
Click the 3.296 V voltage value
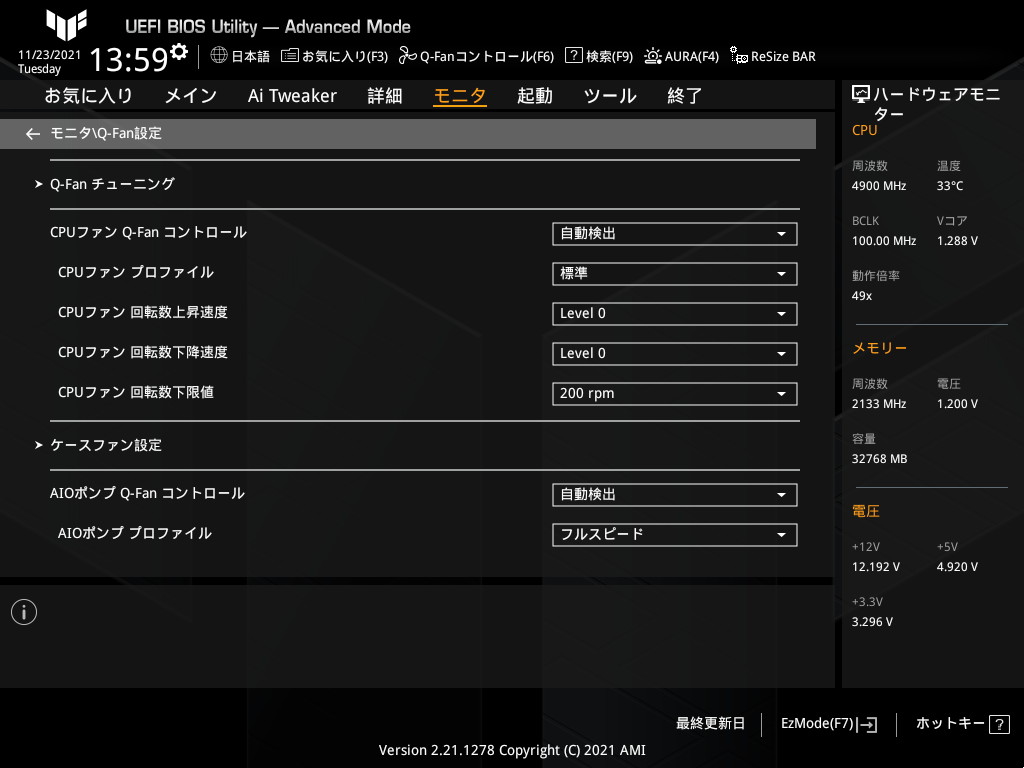point(872,622)
